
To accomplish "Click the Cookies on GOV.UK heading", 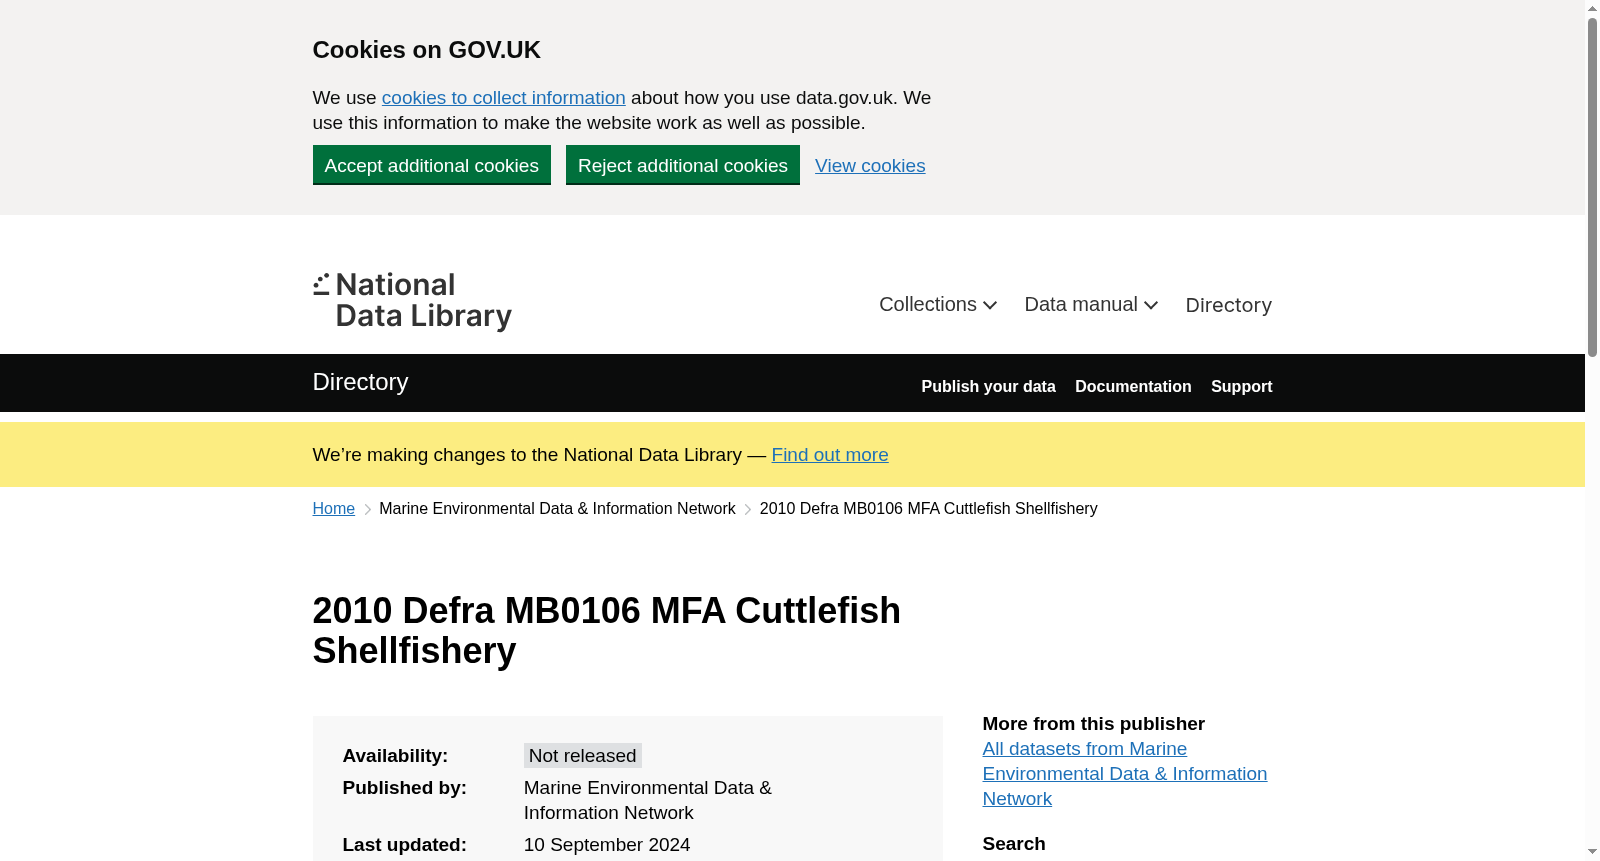I will (426, 50).
